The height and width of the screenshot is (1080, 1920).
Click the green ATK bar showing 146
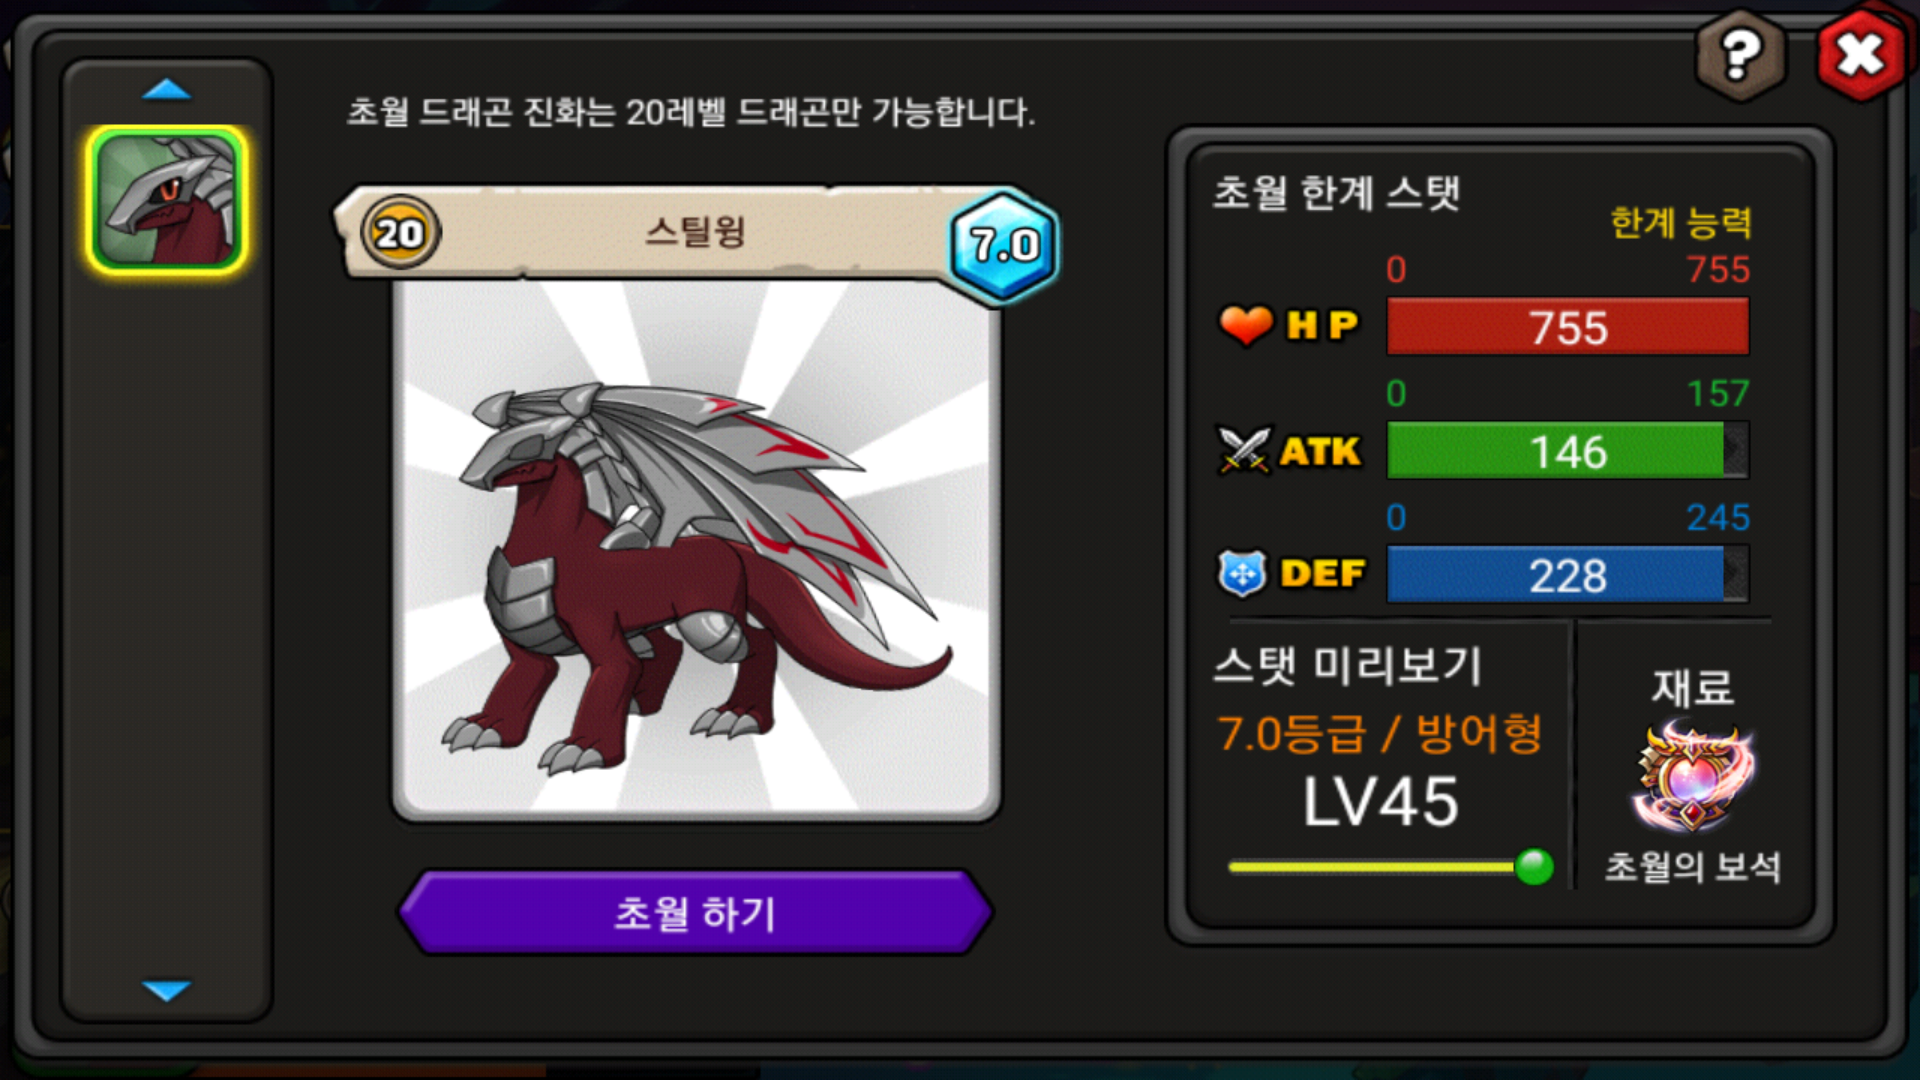point(1568,451)
